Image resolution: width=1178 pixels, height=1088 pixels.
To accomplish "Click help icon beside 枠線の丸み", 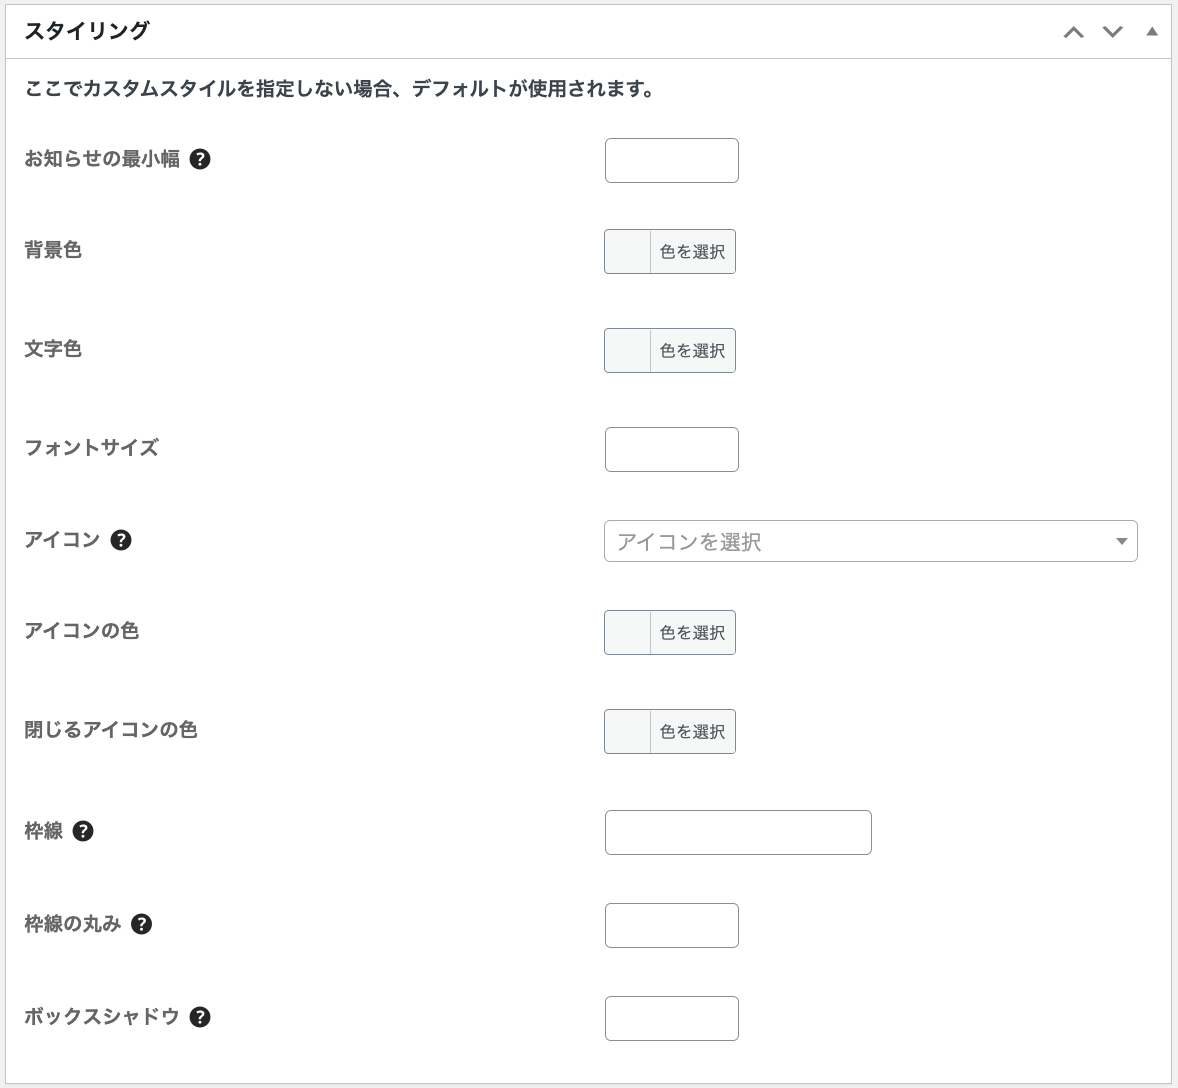I will click(142, 924).
